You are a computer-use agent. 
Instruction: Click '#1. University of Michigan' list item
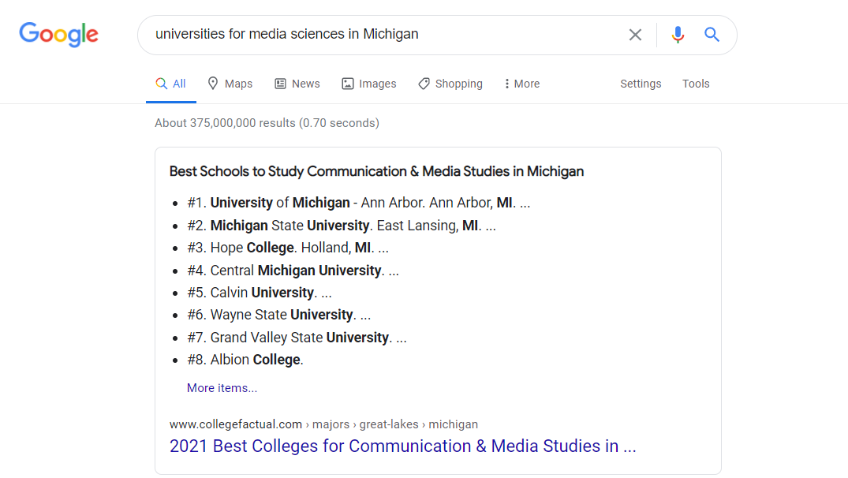pos(359,203)
